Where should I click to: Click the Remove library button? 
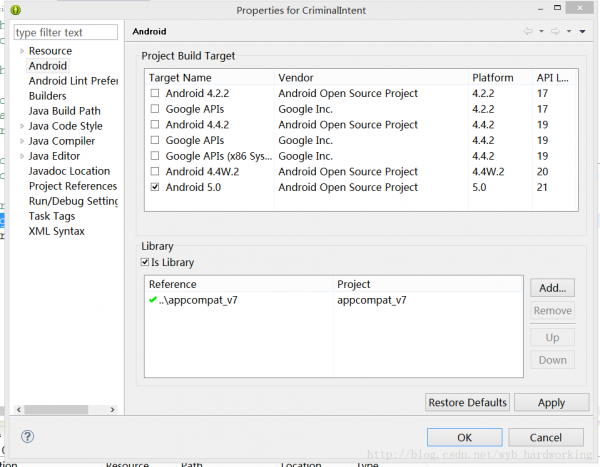[552, 310]
